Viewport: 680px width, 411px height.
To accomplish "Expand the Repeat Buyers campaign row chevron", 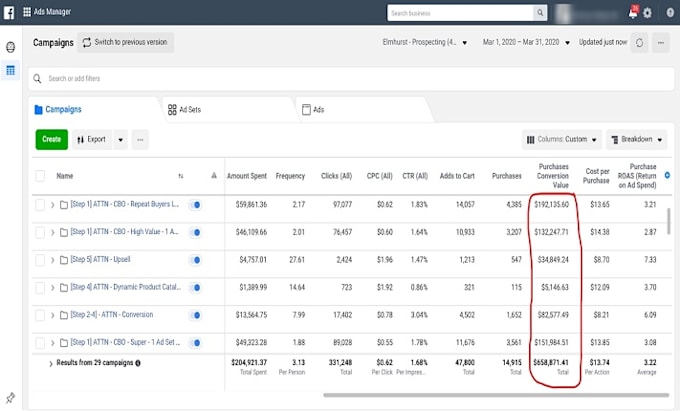I will tap(52, 205).
